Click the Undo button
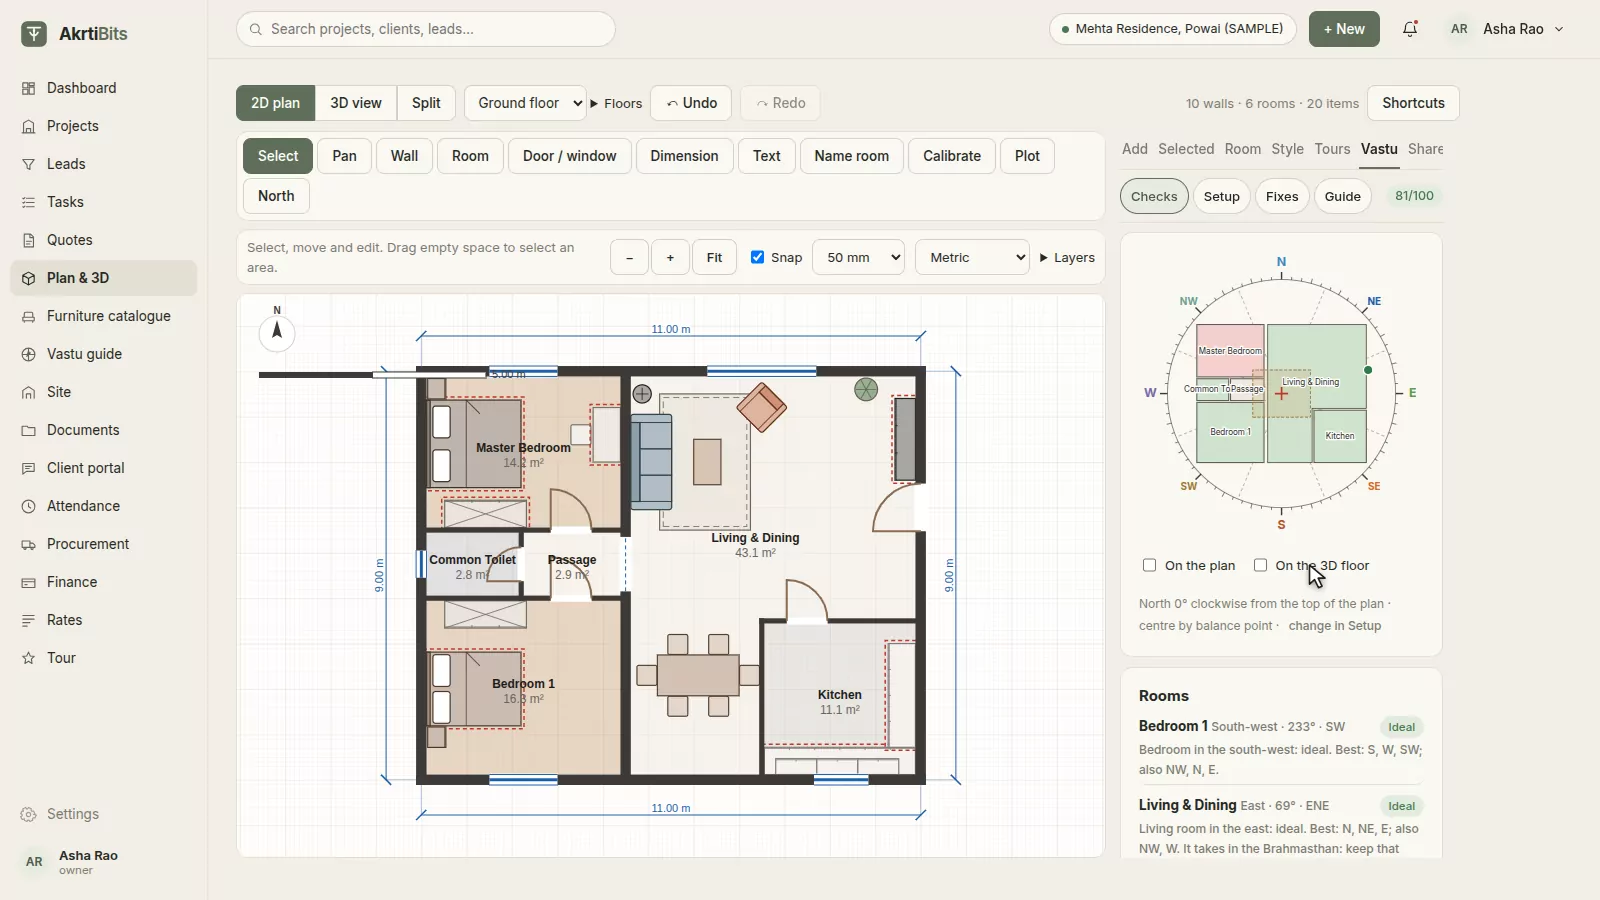 [691, 103]
